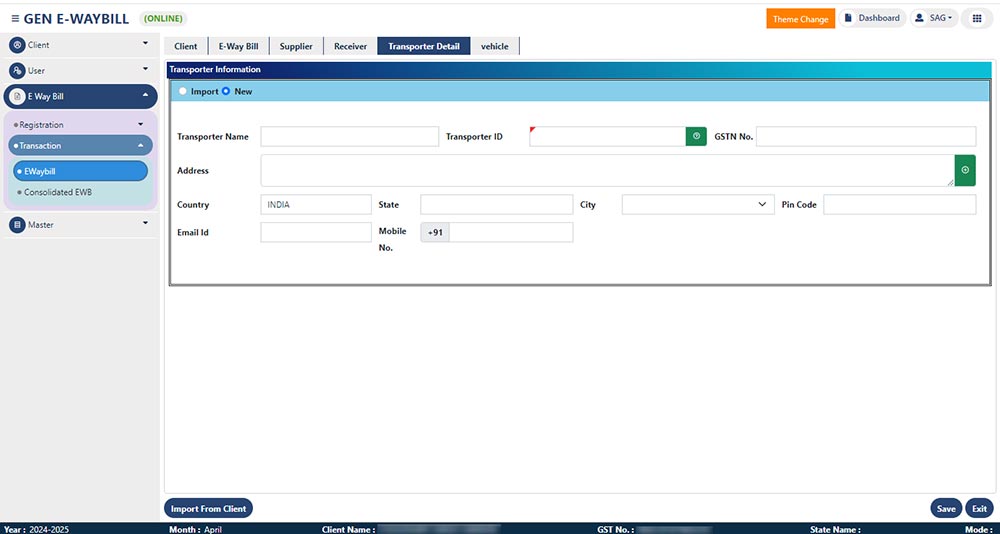Click the E Way Bill document icon in sidebar
The height and width of the screenshot is (534, 1000).
17,96
